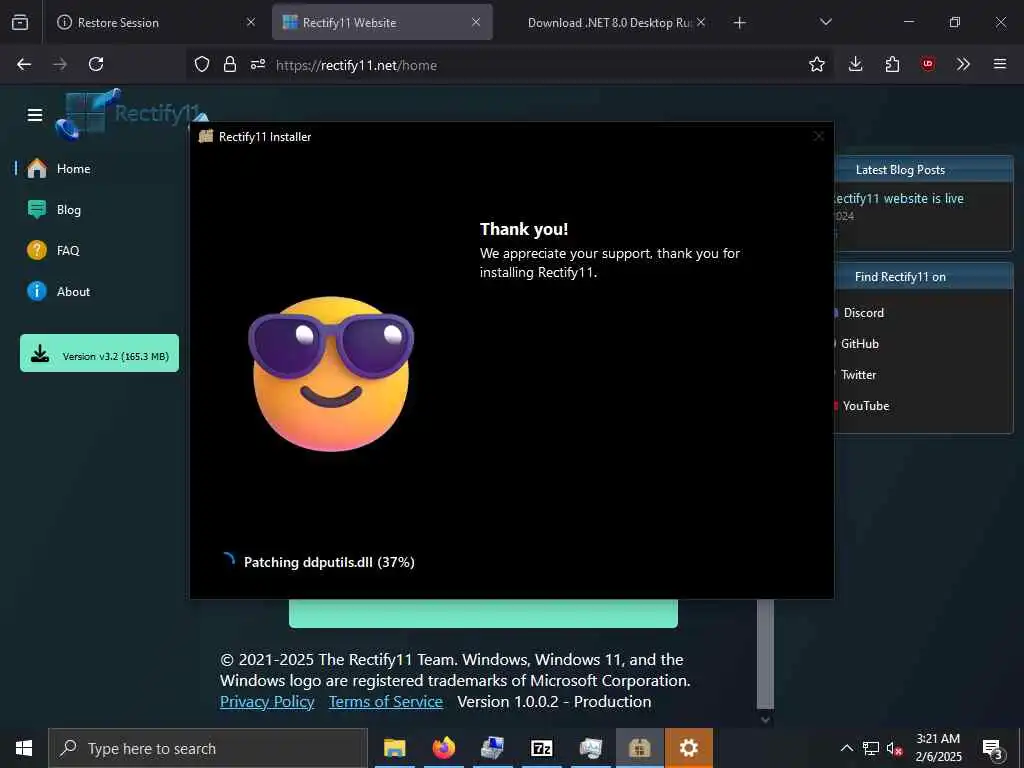The height and width of the screenshot is (768, 1024).
Task: Open the 'Rectify11 website is live' blog post
Action: [x=900, y=199]
